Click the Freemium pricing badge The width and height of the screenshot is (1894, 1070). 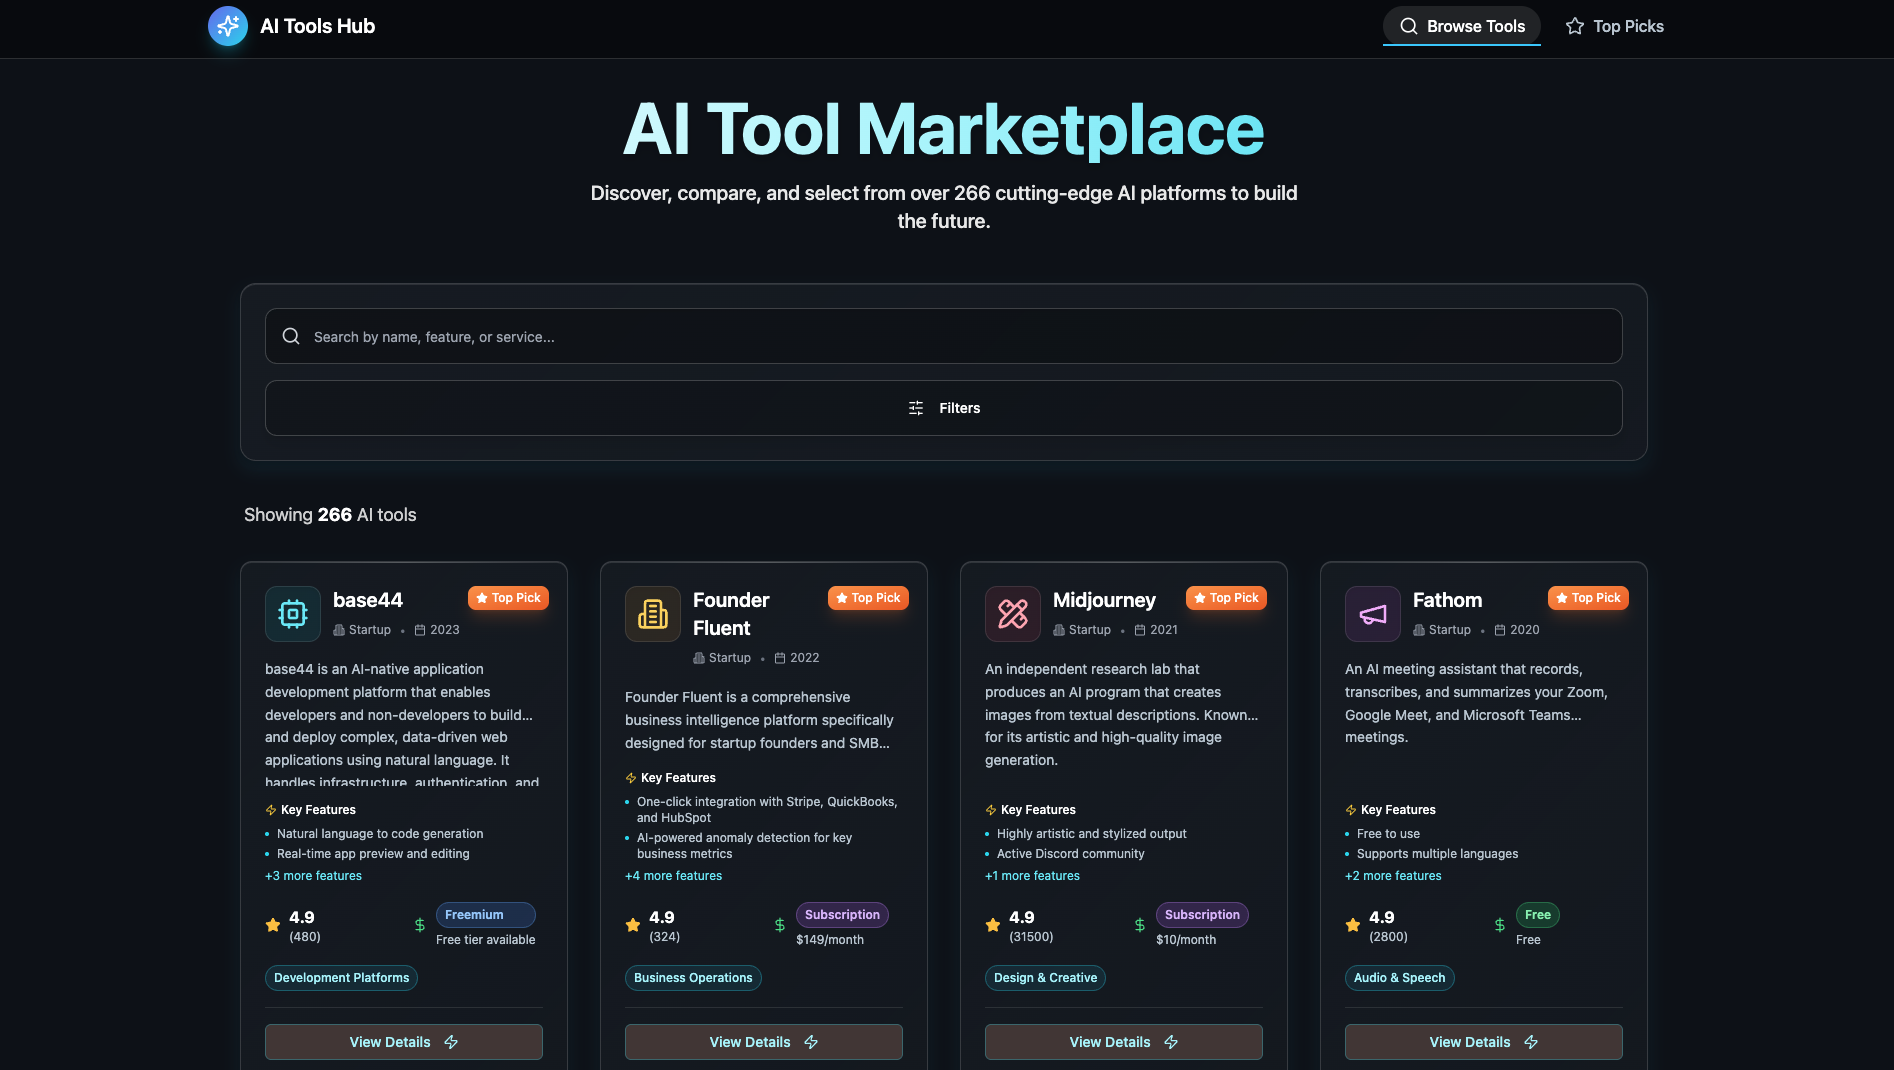pos(485,915)
